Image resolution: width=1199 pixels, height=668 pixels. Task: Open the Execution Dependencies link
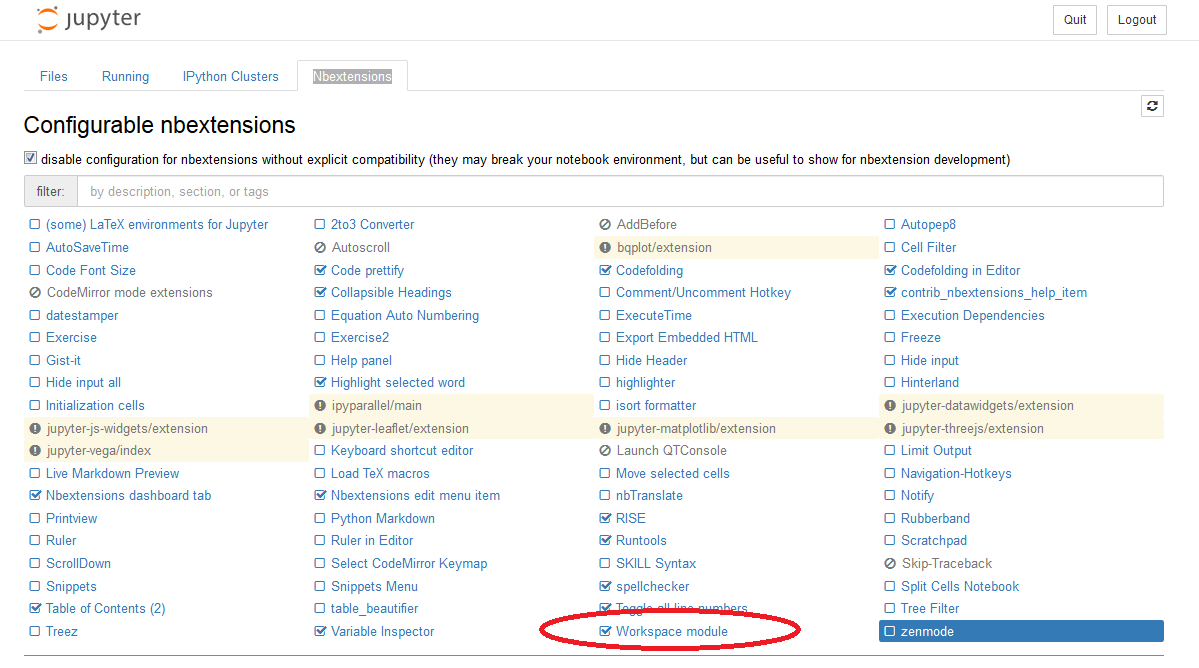coord(972,316)
